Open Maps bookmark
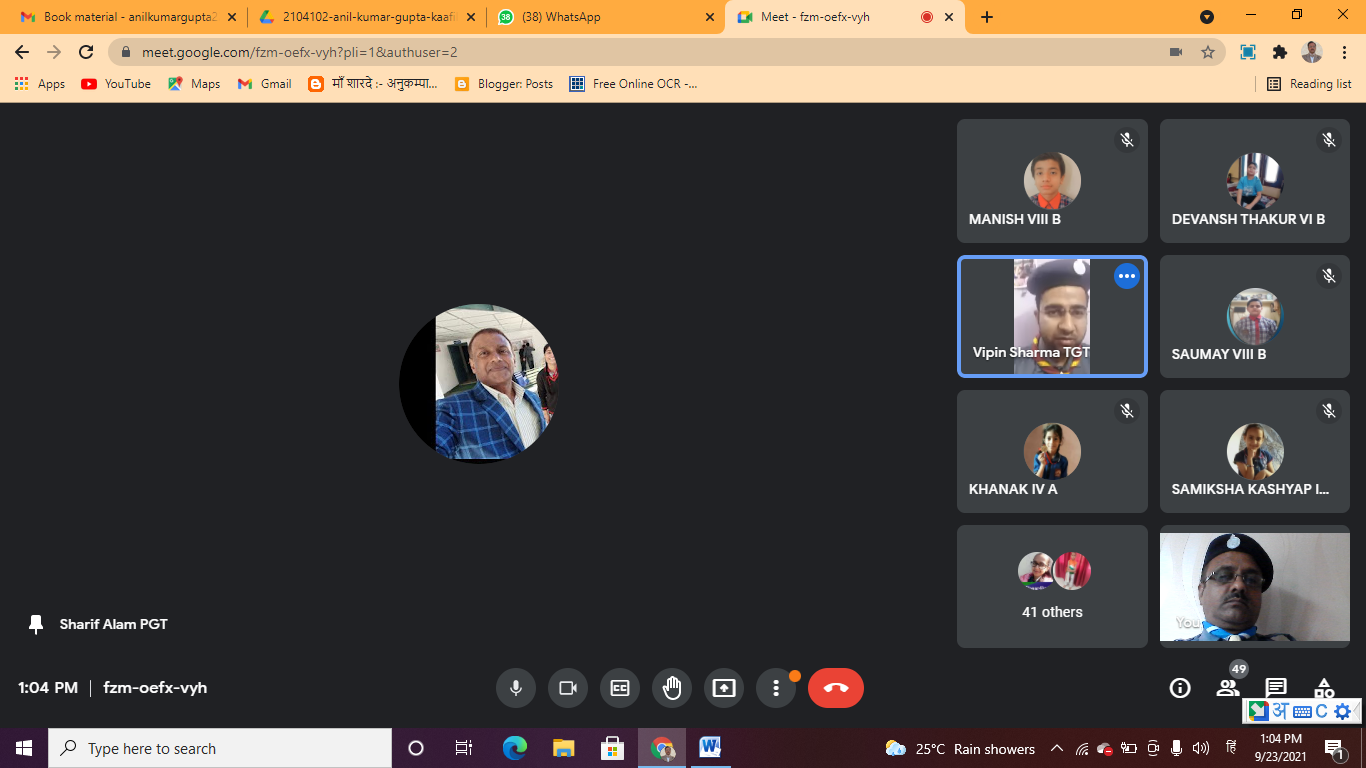Viewport: 1366px width, 768px height. (194, 84)
